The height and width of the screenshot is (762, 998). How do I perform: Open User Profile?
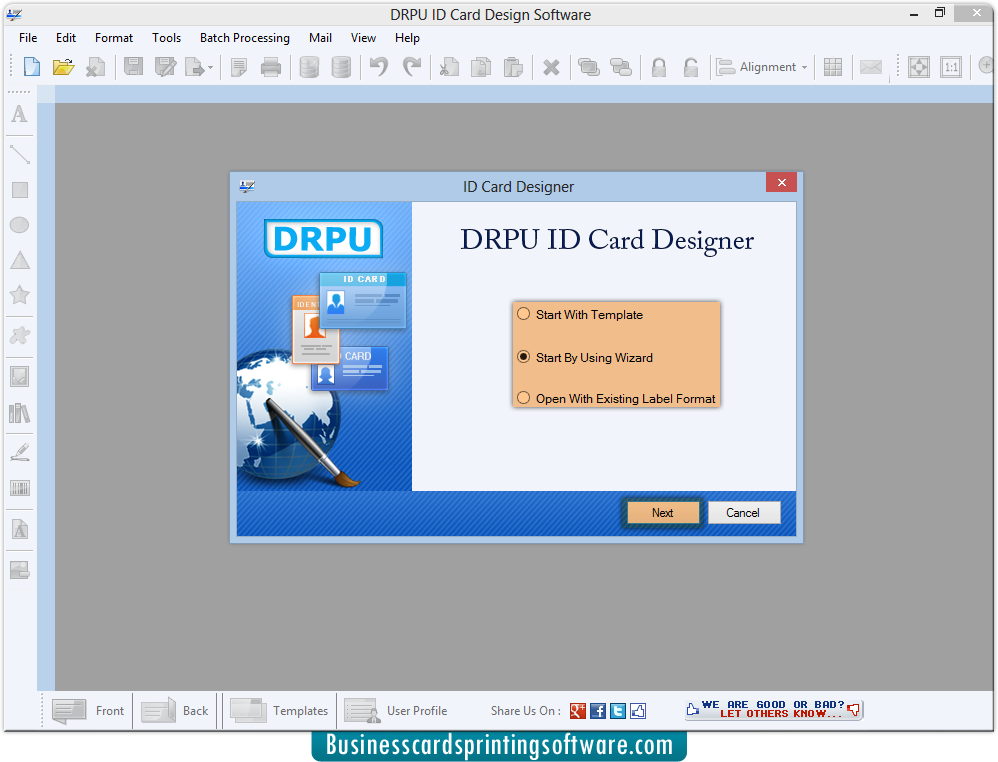396,710
